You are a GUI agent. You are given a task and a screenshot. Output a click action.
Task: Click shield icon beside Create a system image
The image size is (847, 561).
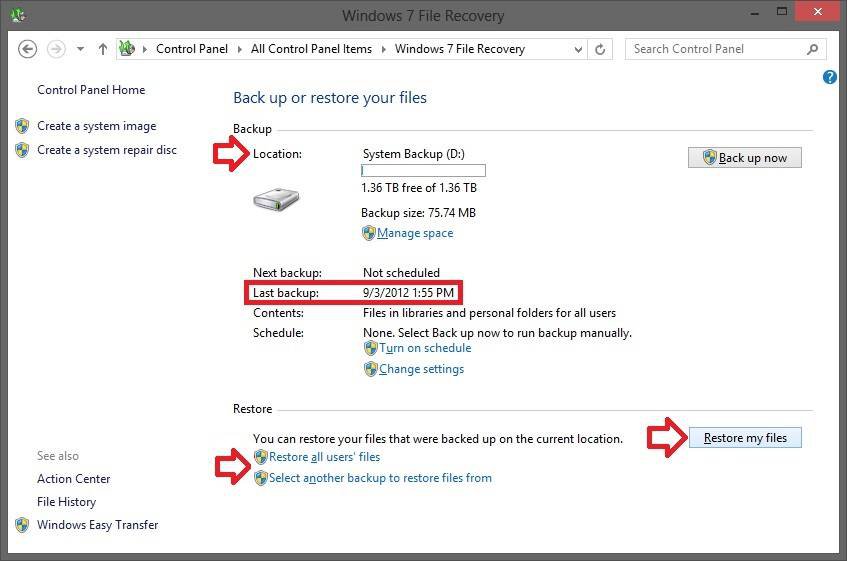tap(22, 126)
